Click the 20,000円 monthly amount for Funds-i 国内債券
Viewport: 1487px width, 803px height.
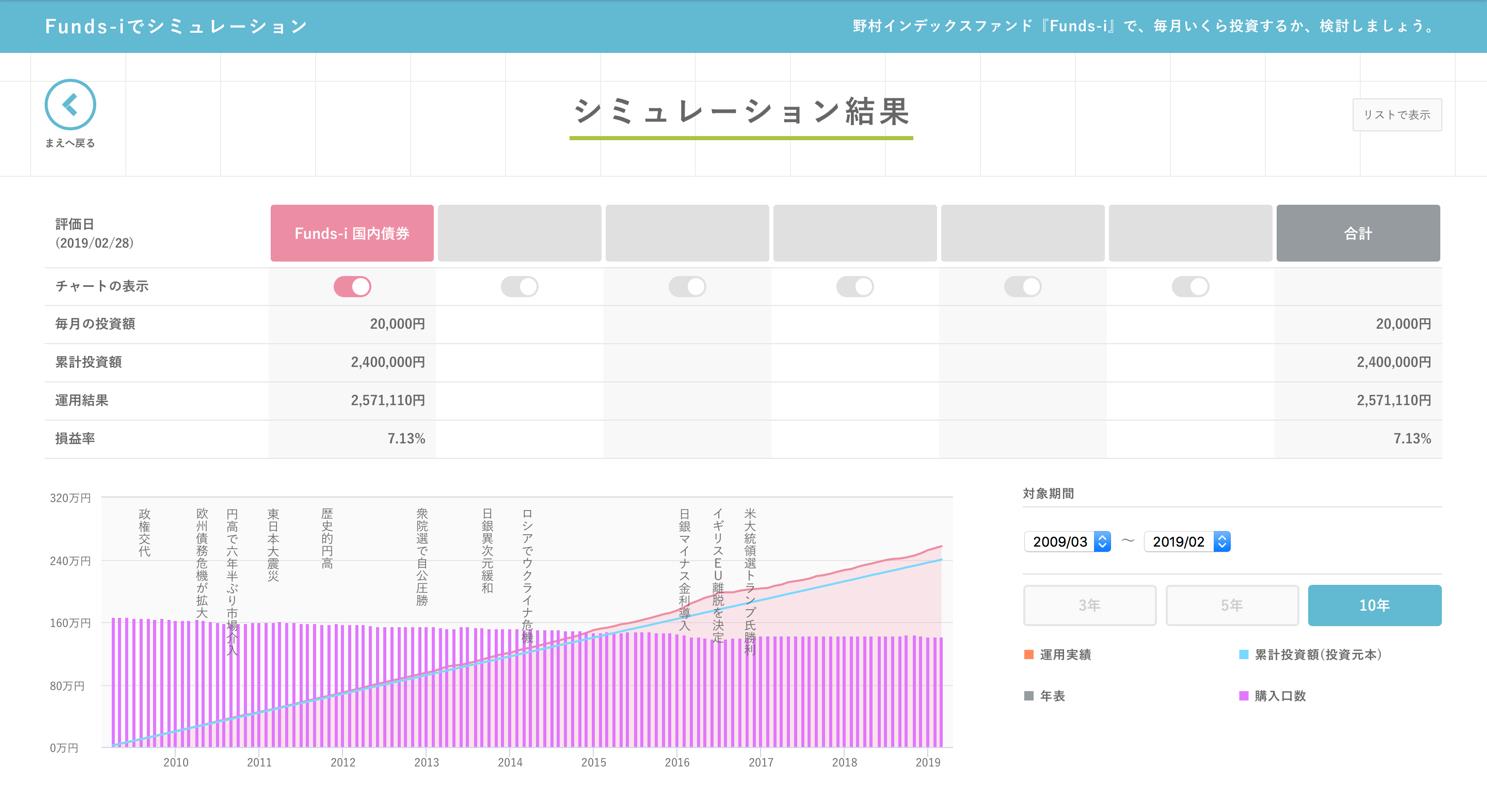tap(397, 324)
